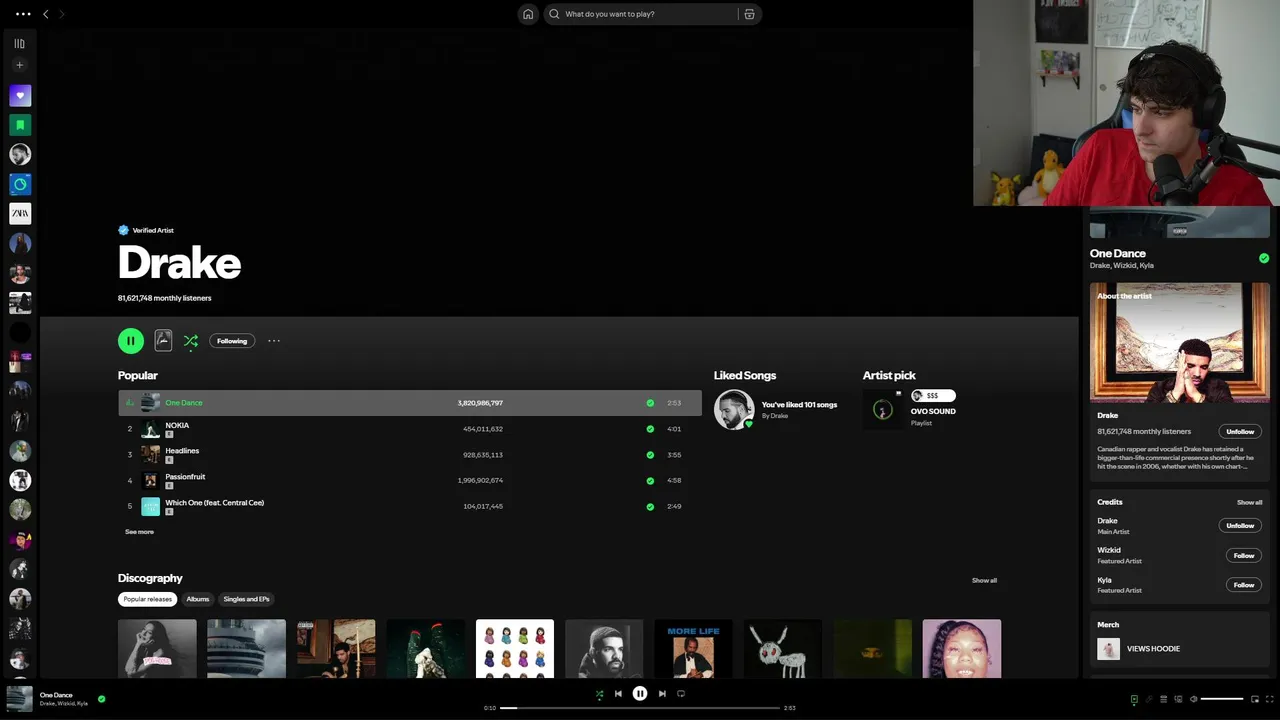
Task: Mute with the volume speaker icon
Action: [x=1194, y=699]
